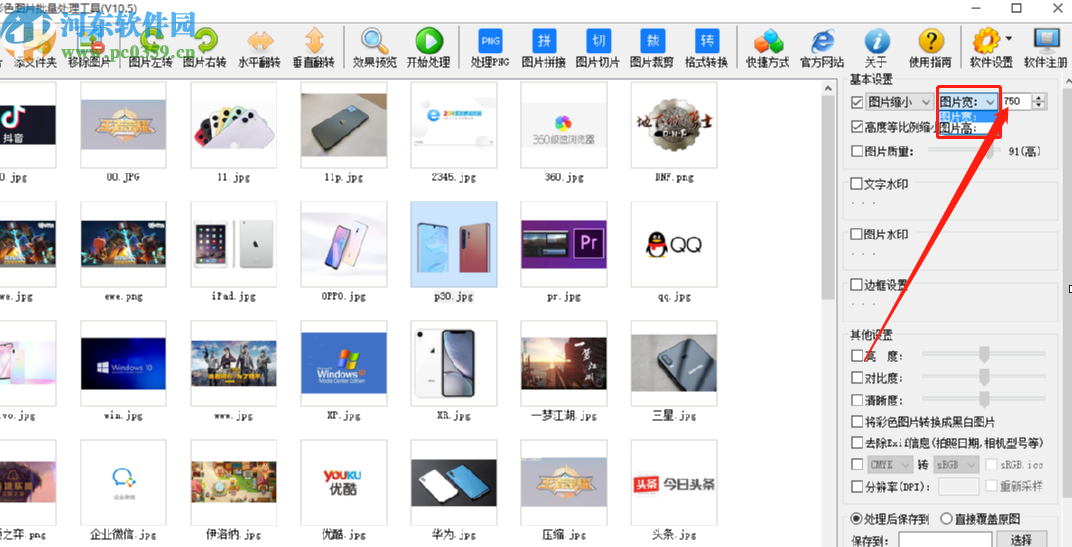Enable the 亮度 brightness checkbox

(x=857, y=356)
